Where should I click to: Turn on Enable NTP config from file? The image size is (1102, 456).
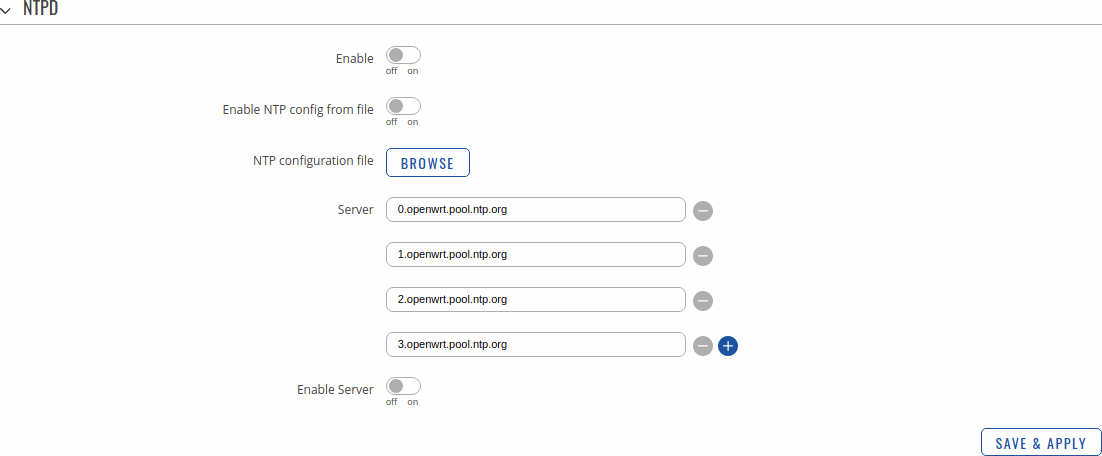pos(403,107)
